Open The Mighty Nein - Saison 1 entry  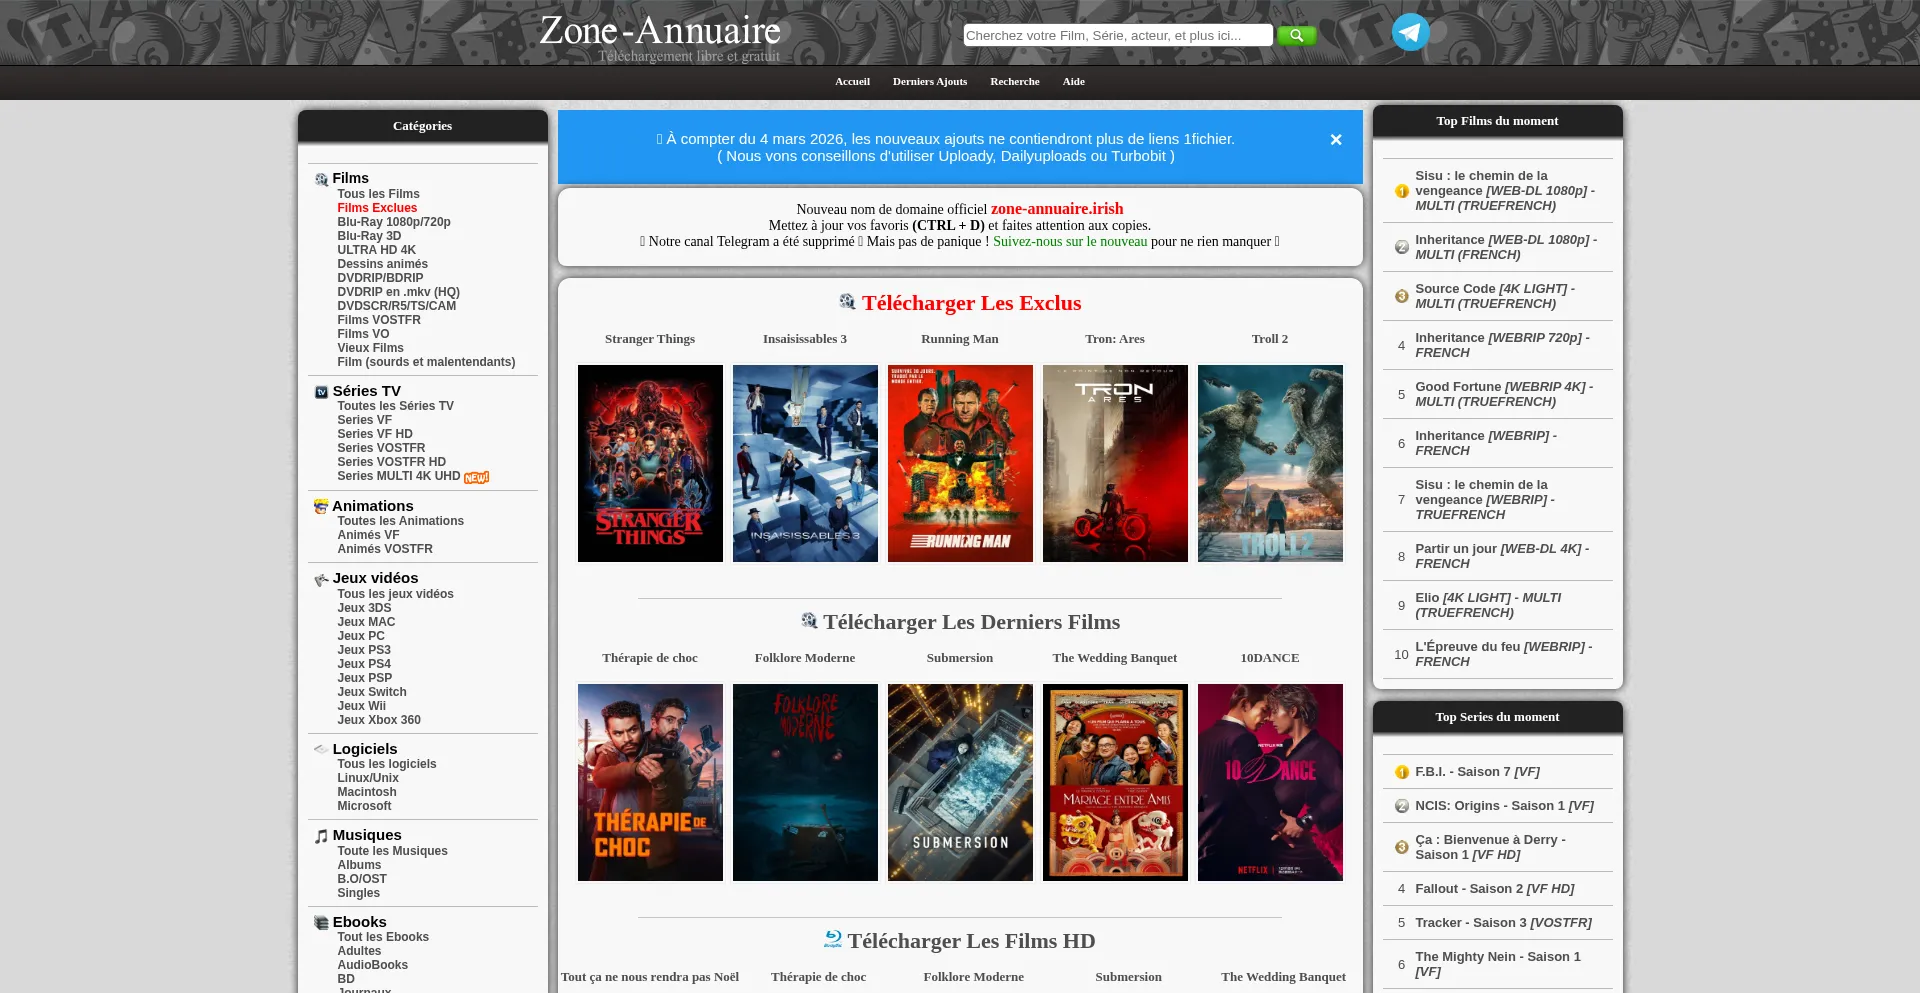(1498, 964)
